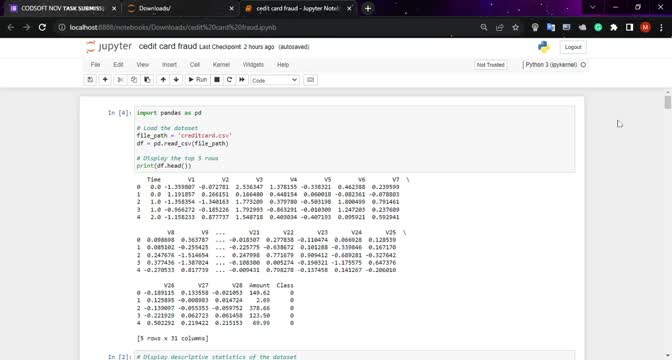Screen dimensions: 672x360
Task: Click the Run button
Action: tap(198, 80)
